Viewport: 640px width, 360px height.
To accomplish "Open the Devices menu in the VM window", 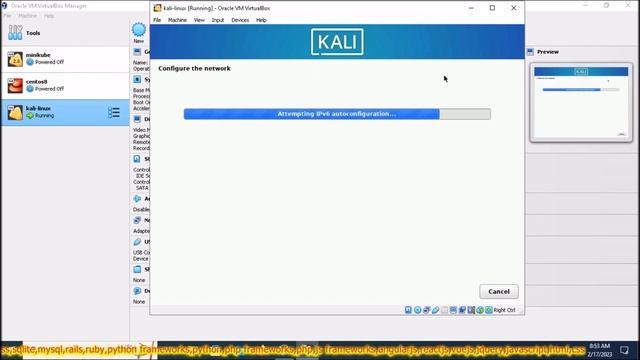I will (x=240, y=20).
